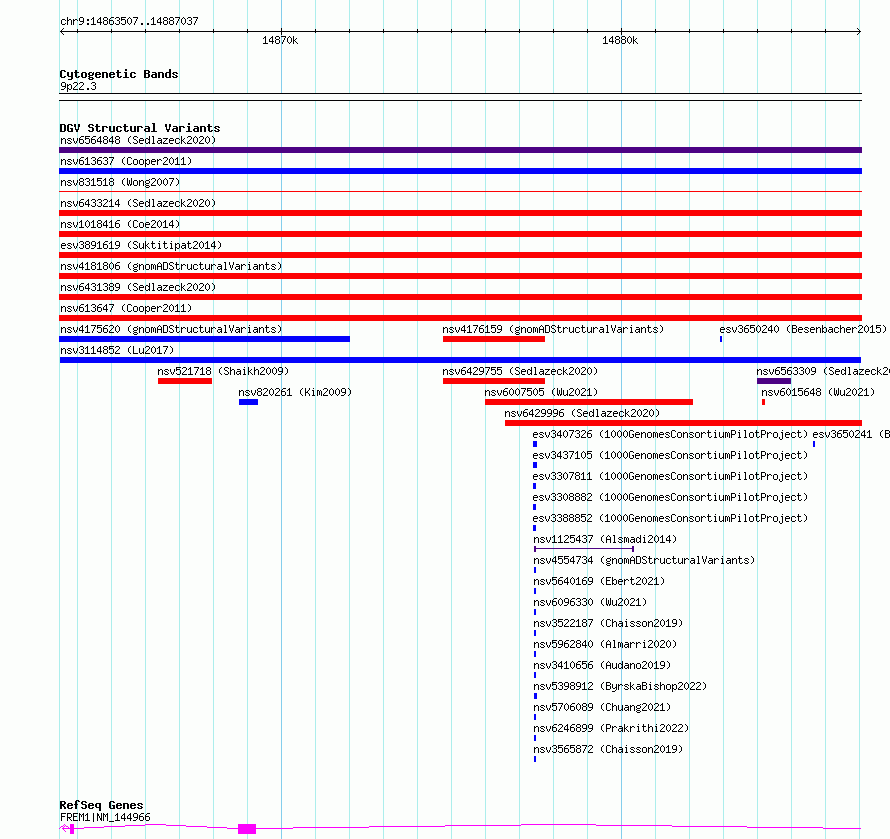Click the chr9:14863507..14887037 coordinate label
This screenshot has height=839, width=890.
(129, 21)
